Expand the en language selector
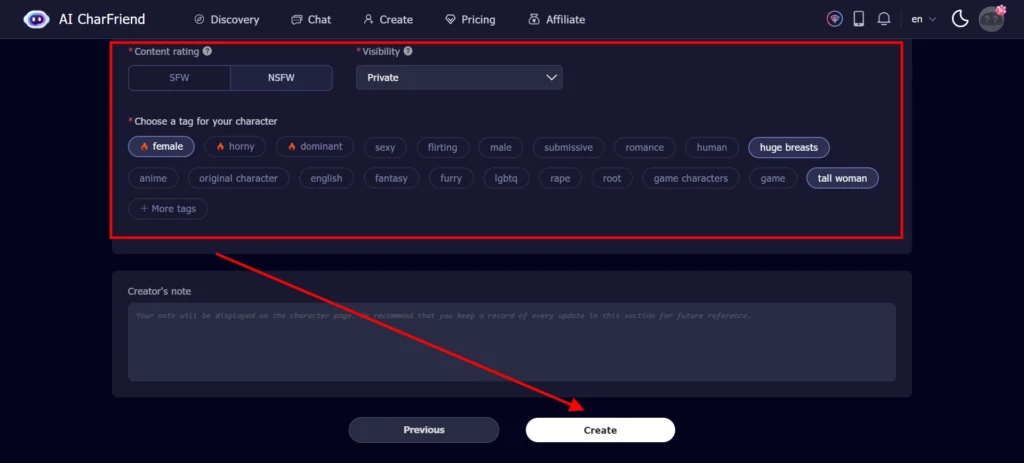 (x=923, y=19)
